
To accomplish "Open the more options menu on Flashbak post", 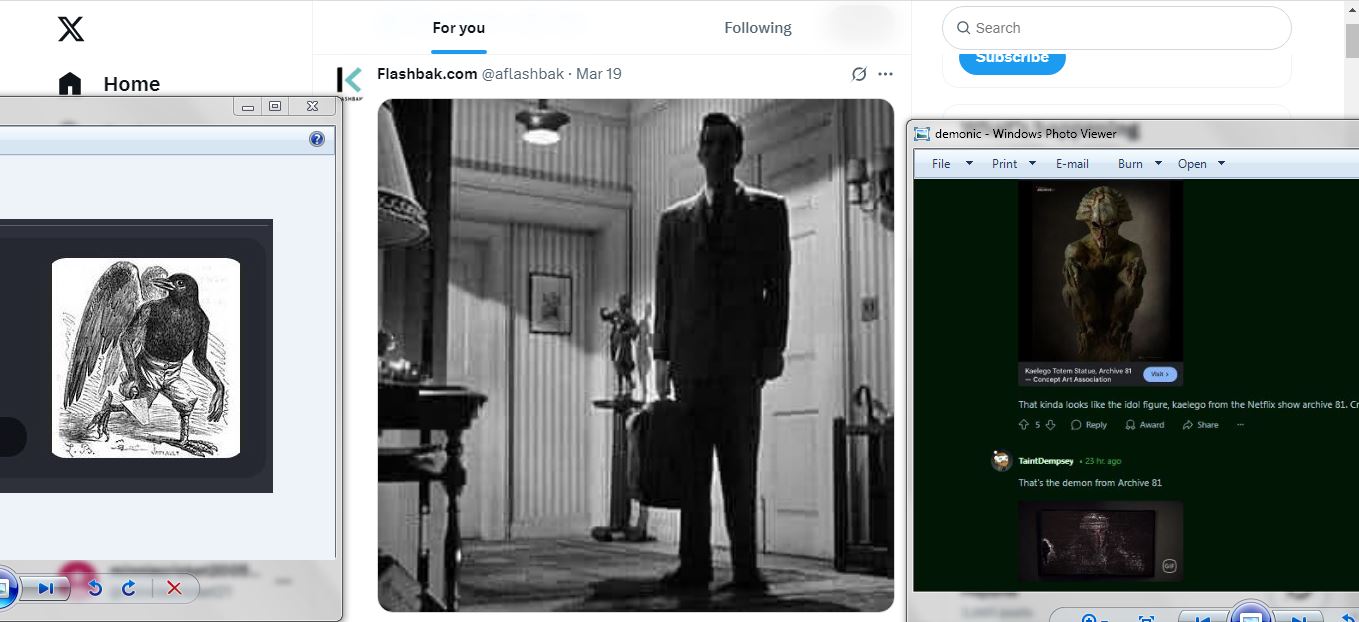I will coord(885,74).
